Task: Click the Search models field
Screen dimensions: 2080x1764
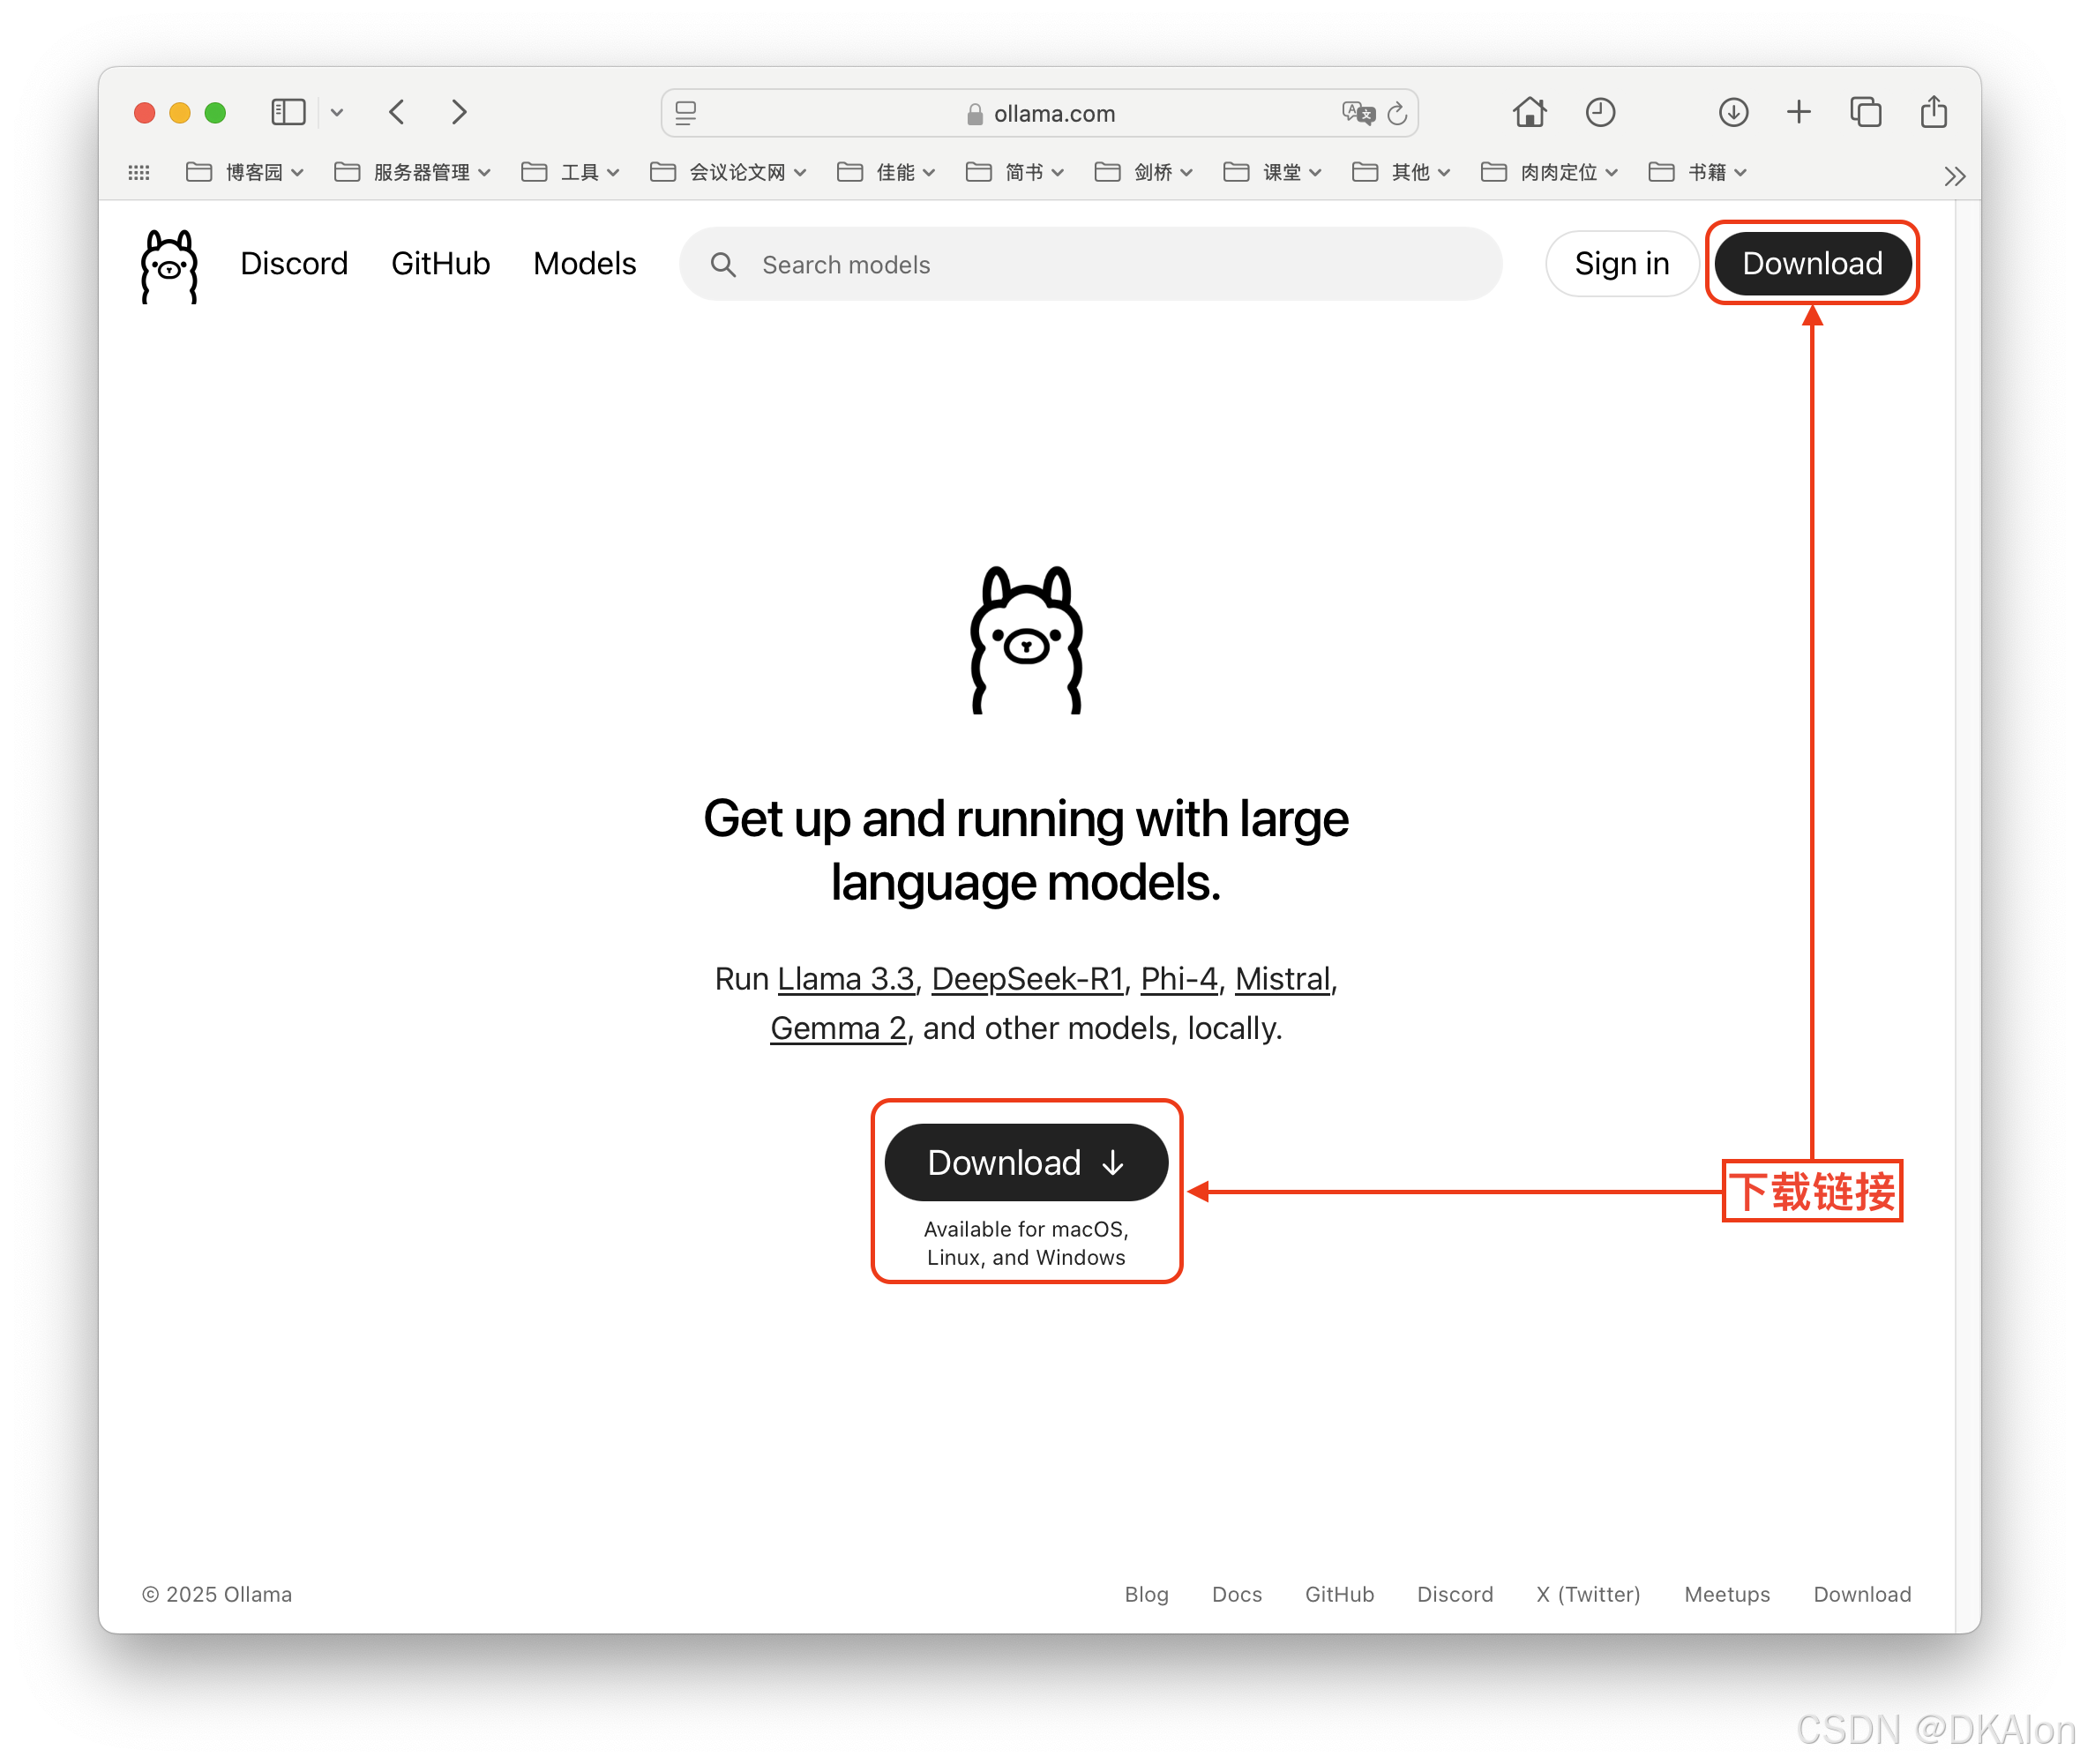Action: coord(1090,264)
